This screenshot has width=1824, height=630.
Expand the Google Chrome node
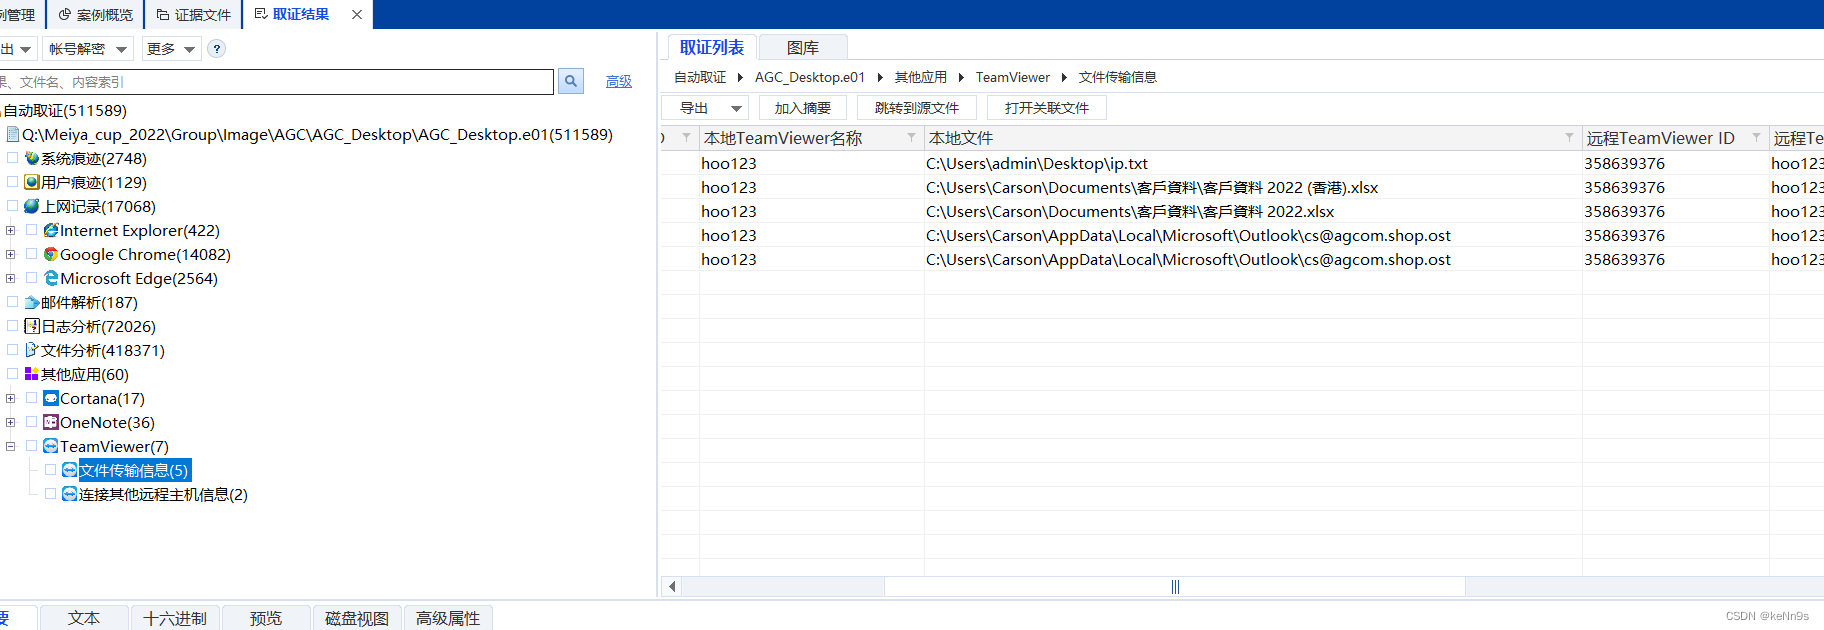pos(11,254)
